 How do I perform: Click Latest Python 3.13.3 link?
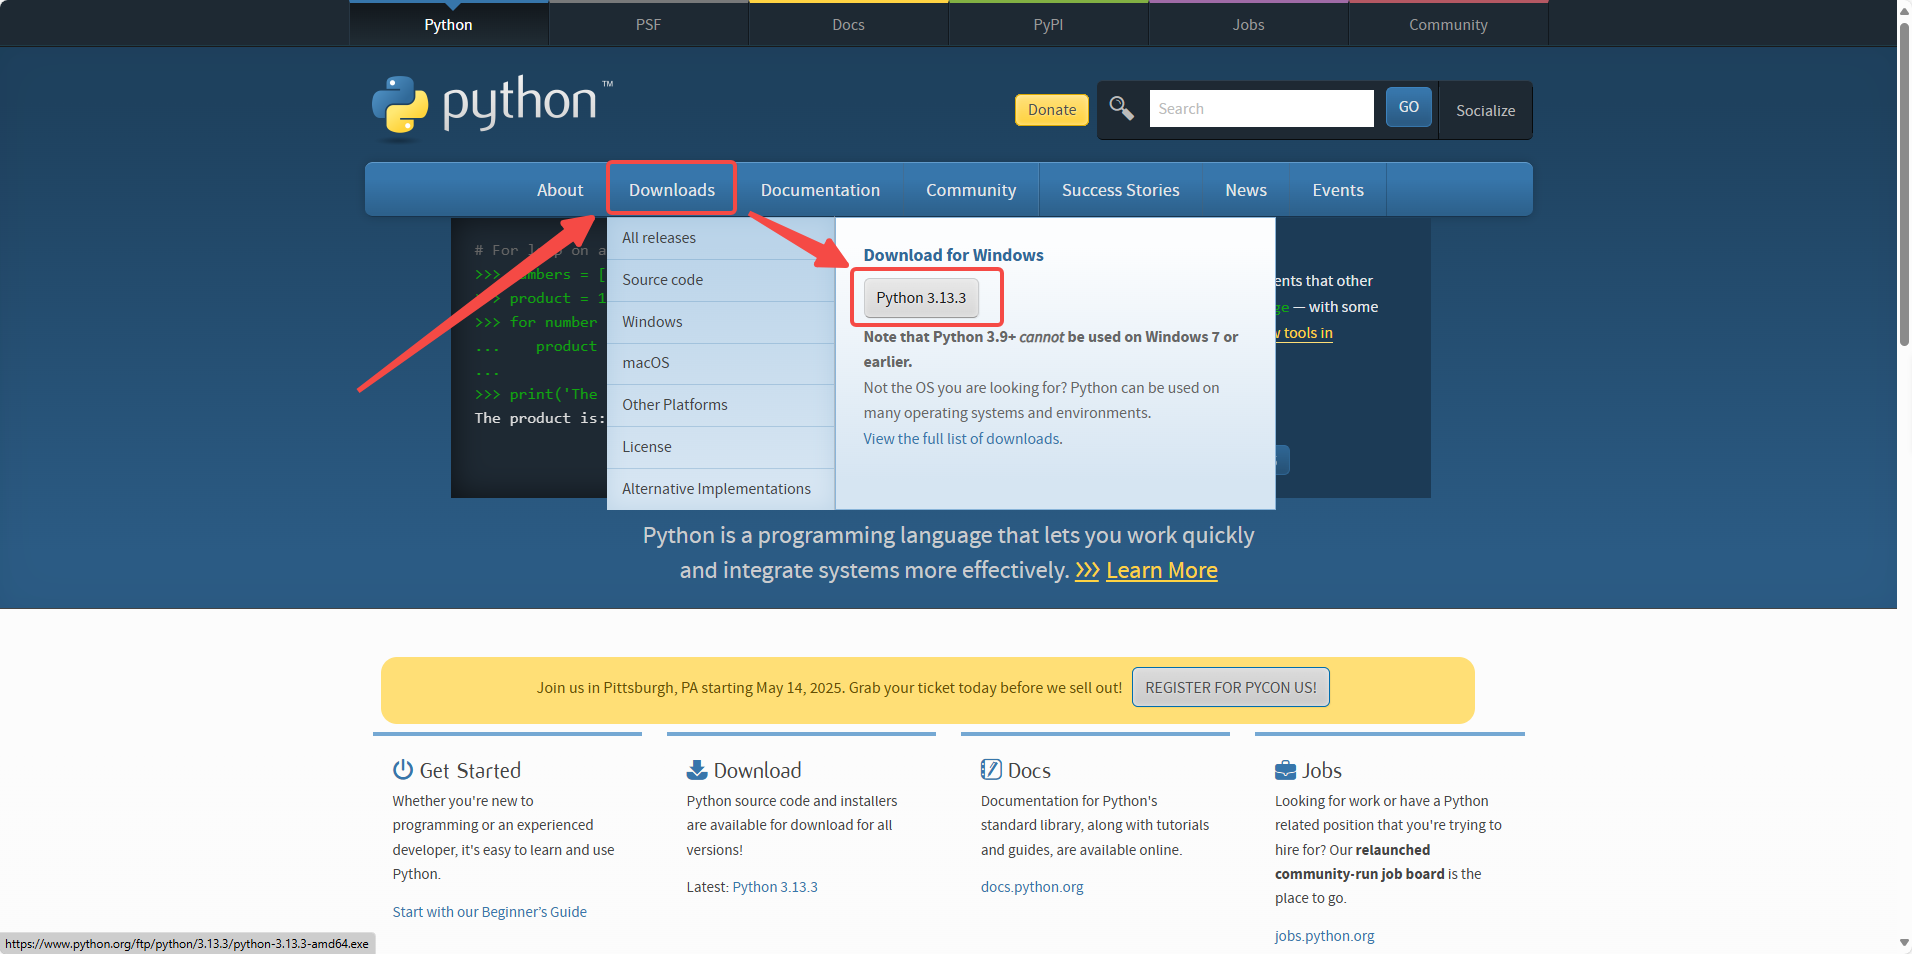[x=775, y=887]
